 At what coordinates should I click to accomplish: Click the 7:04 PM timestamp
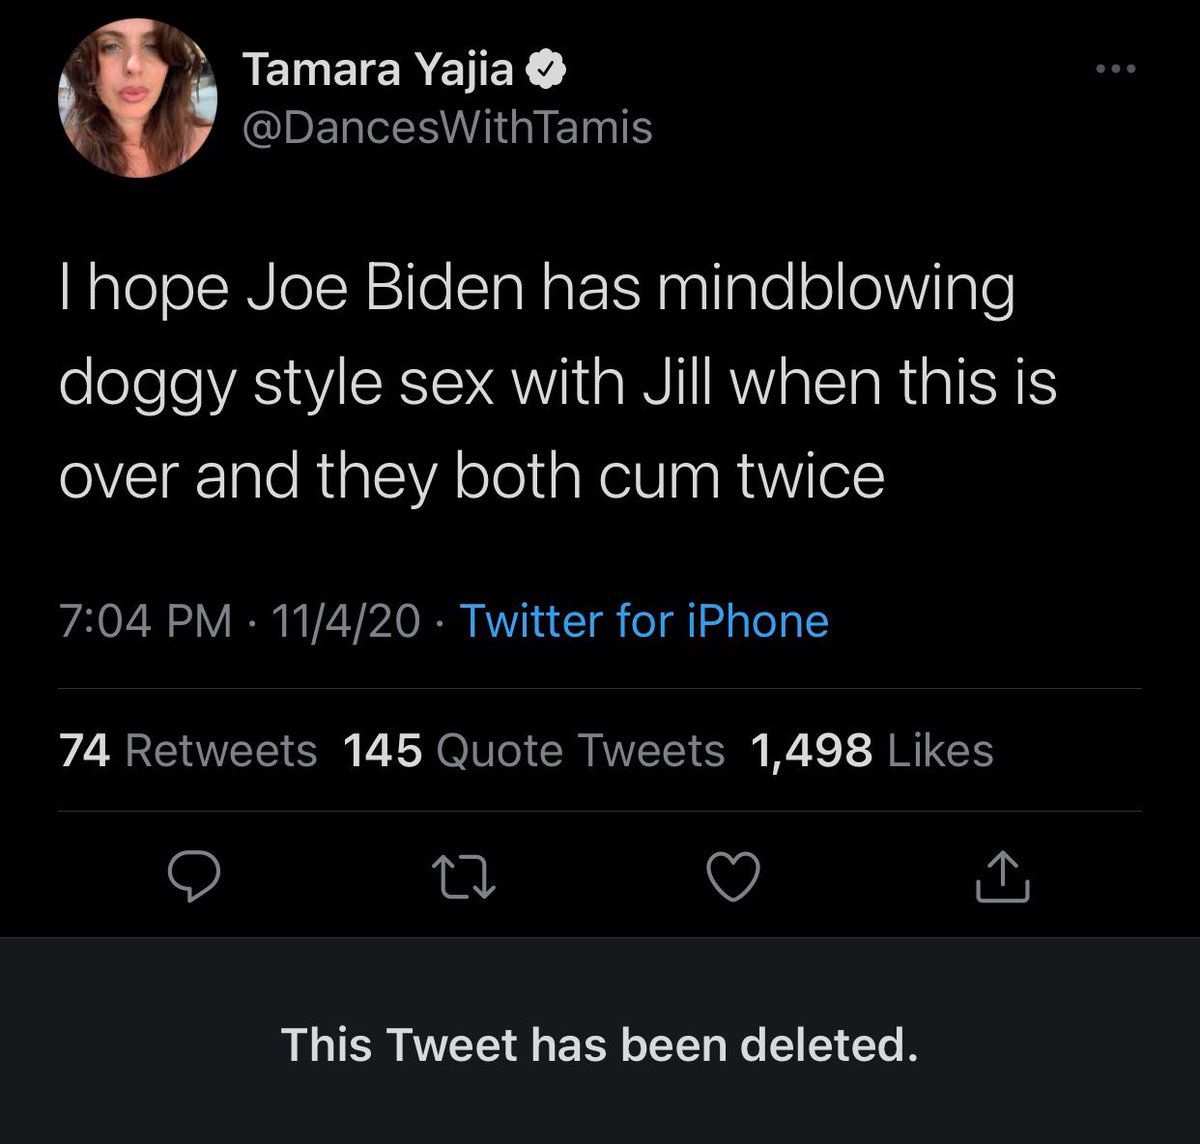coord(146,621)
